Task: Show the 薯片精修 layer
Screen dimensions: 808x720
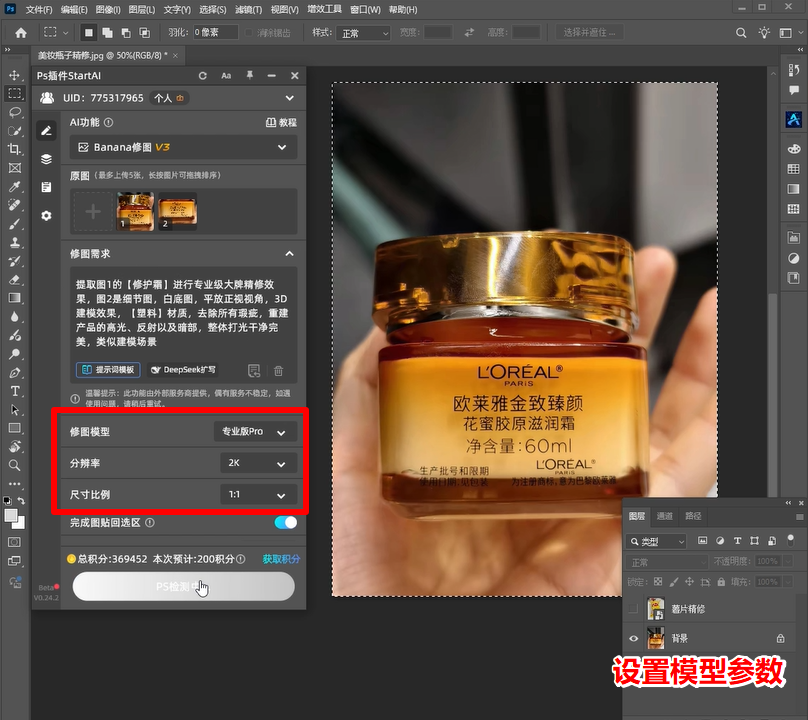Action: point(633,609)
